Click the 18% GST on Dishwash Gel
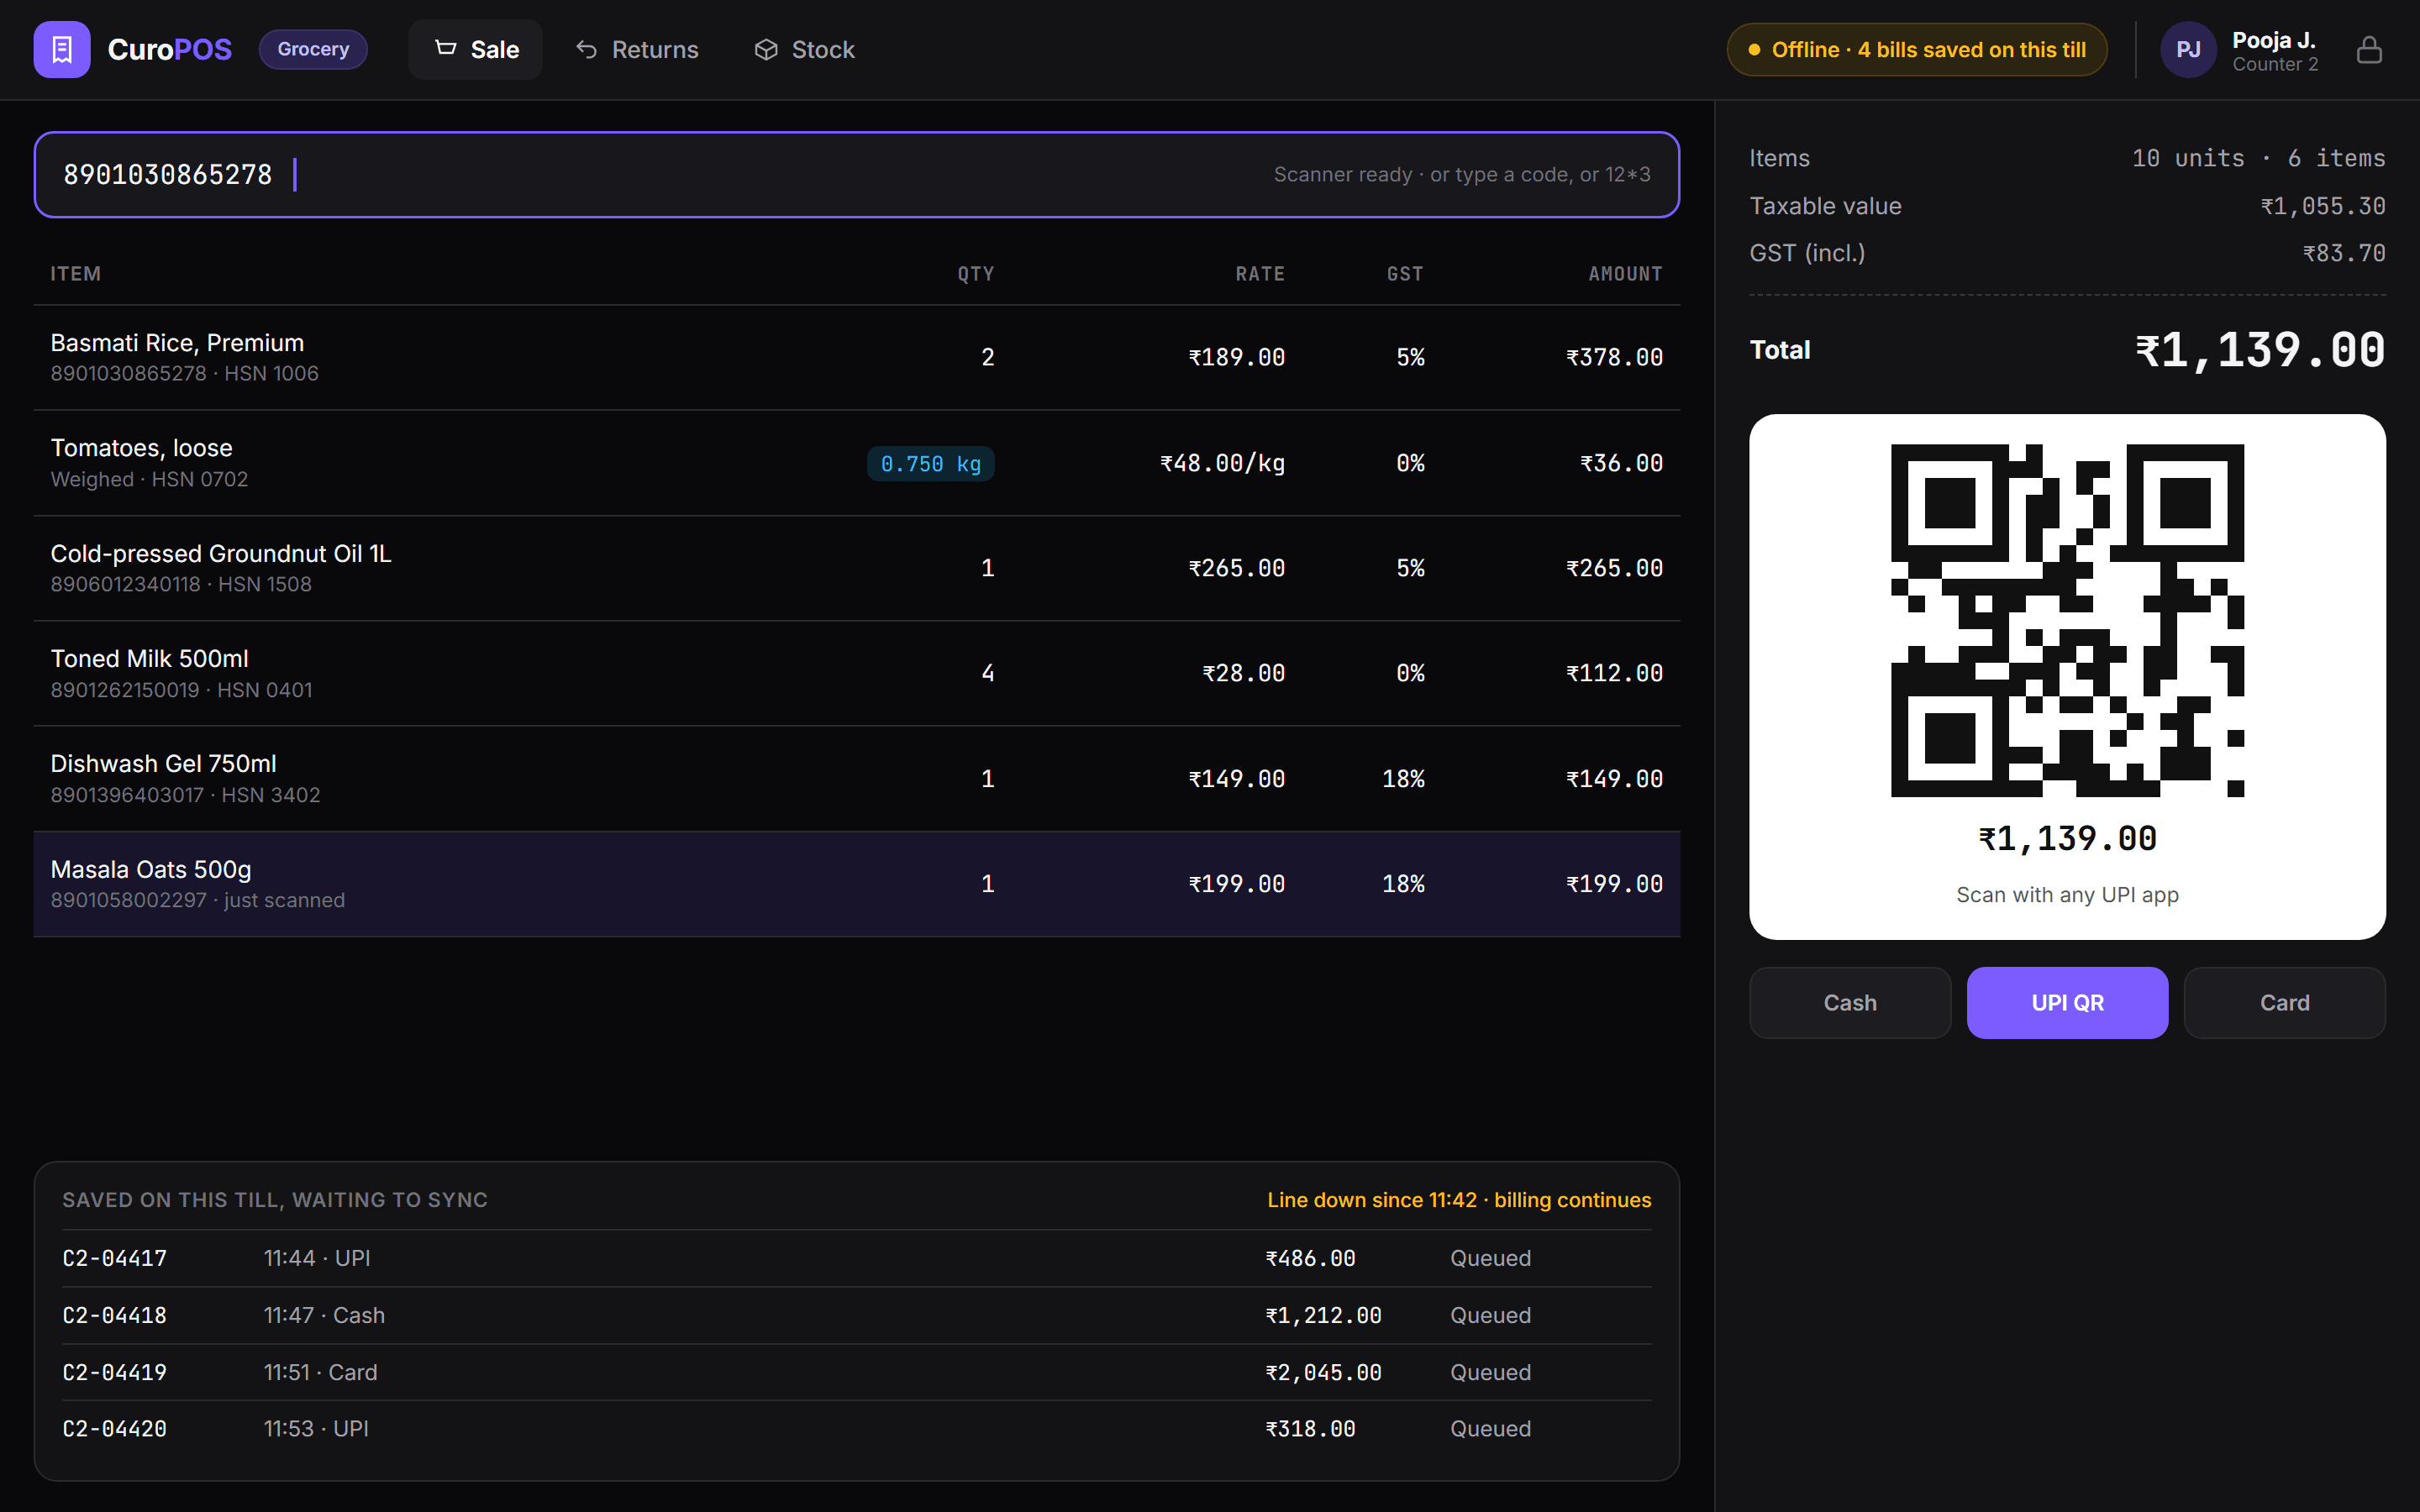Screen dimensions: 2420x1512 tap(1403, 778)
